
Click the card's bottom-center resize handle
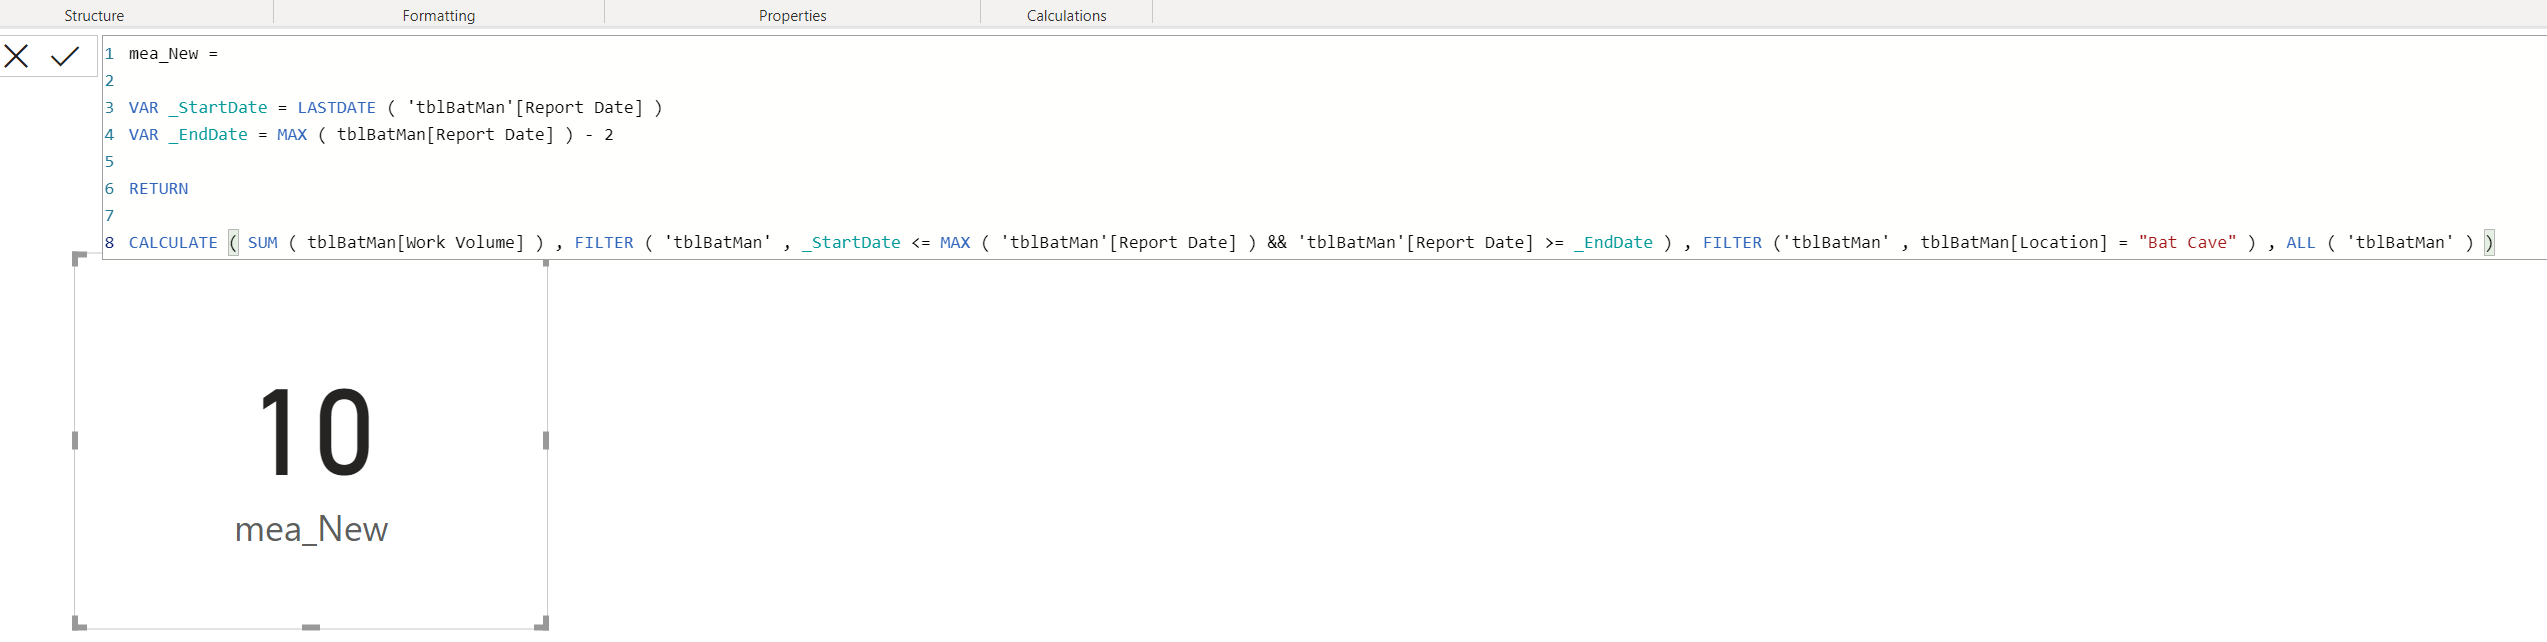pyautogui.click(x=311, y=627)
